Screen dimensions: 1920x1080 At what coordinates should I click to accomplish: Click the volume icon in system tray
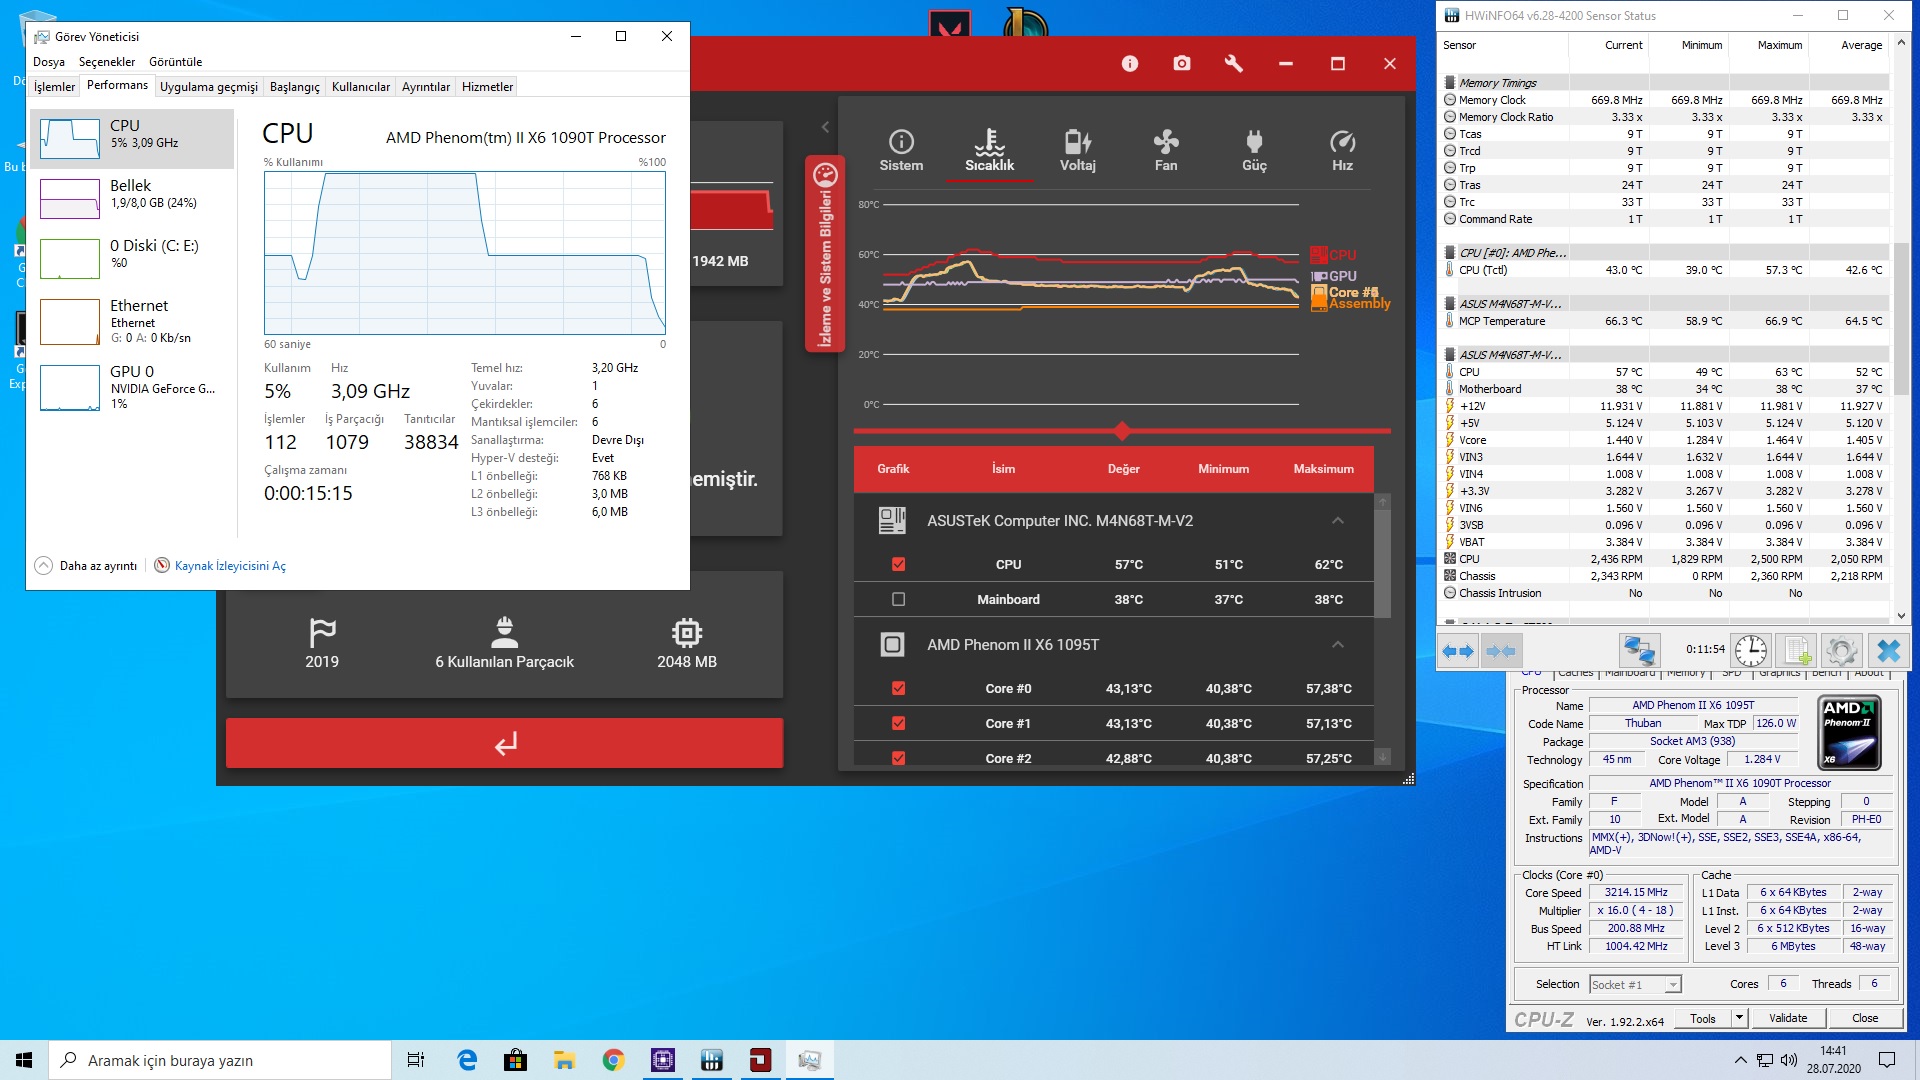click(1789, 1060)
